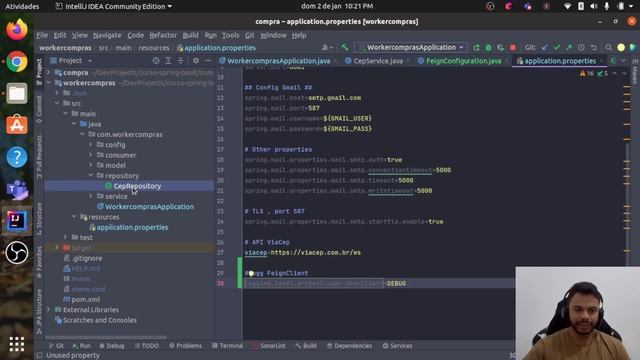Run WorkercomprasApplication with the green run icon
Image resolution: width=640 pixels, height=360 pixels.
tap(476, 47)
